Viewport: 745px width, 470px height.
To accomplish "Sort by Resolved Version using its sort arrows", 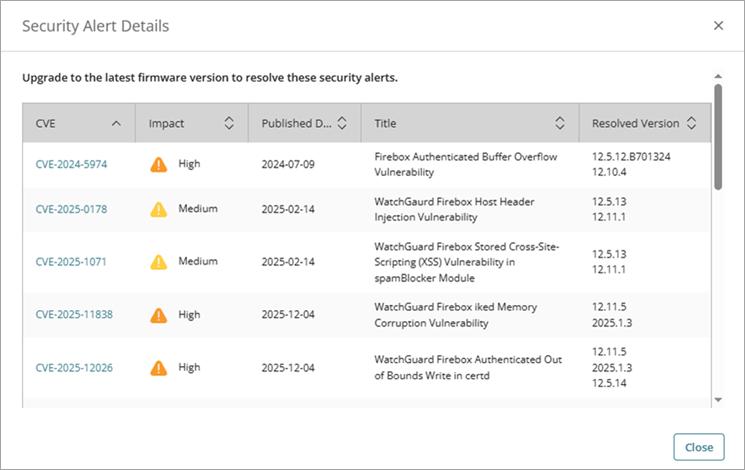I will [x=691, y=123].
